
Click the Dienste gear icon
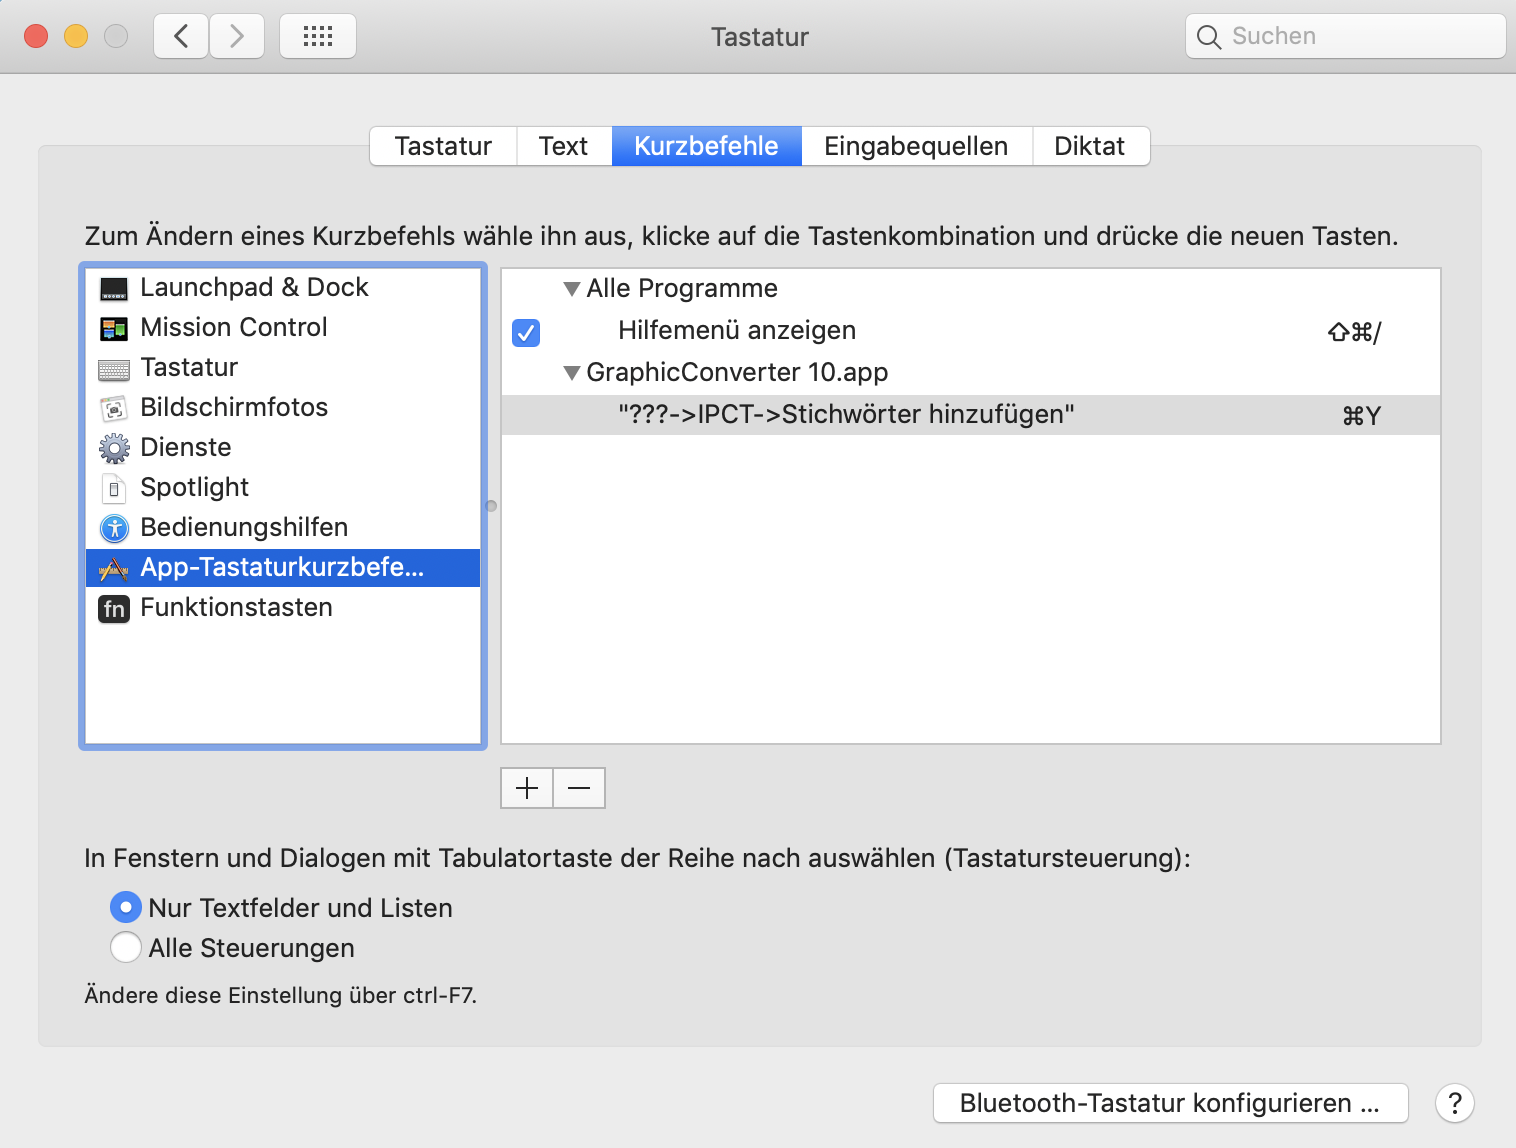(114, 449)
